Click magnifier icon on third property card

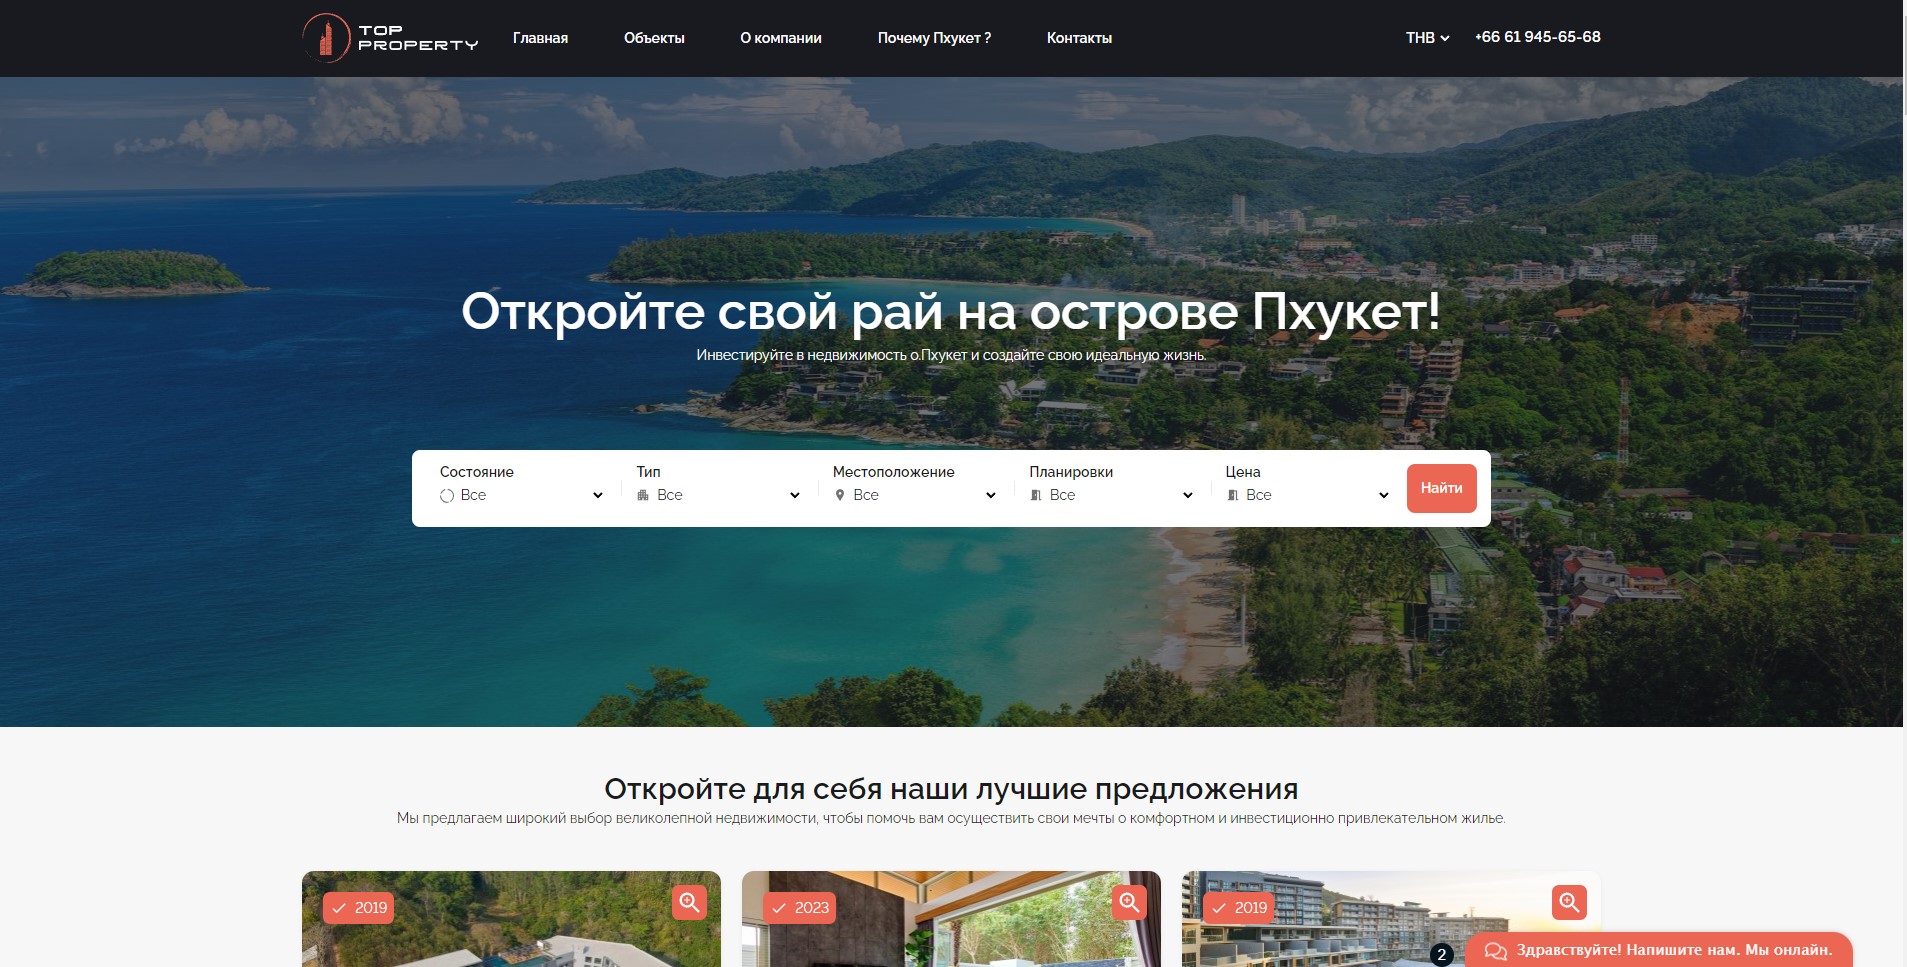click(1569, 902)
